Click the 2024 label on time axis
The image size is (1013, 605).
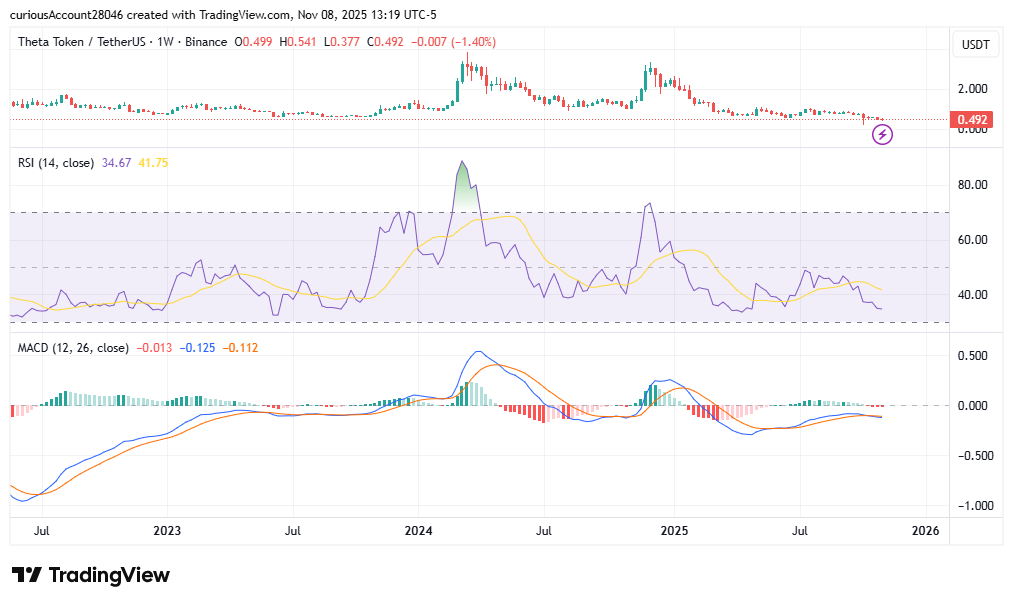pyautogui.click(x=419, y=530)
